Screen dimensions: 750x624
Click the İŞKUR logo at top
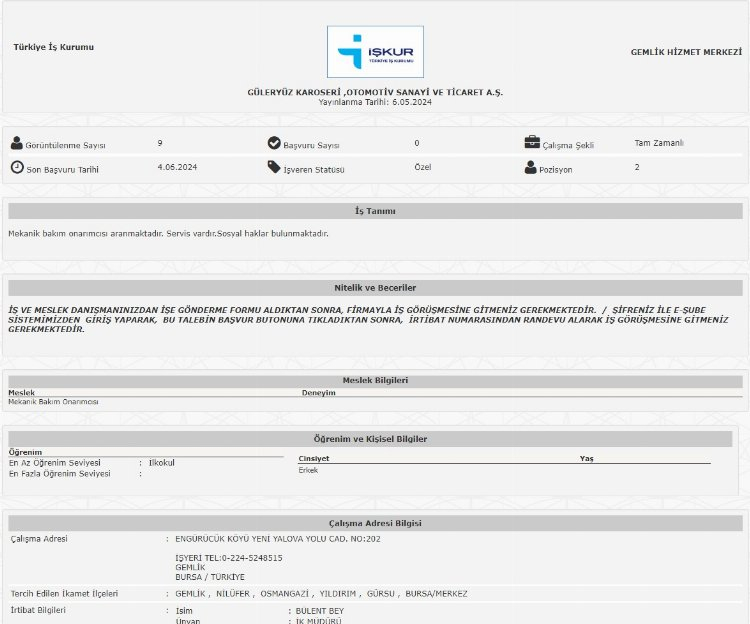tap(375, 52)
